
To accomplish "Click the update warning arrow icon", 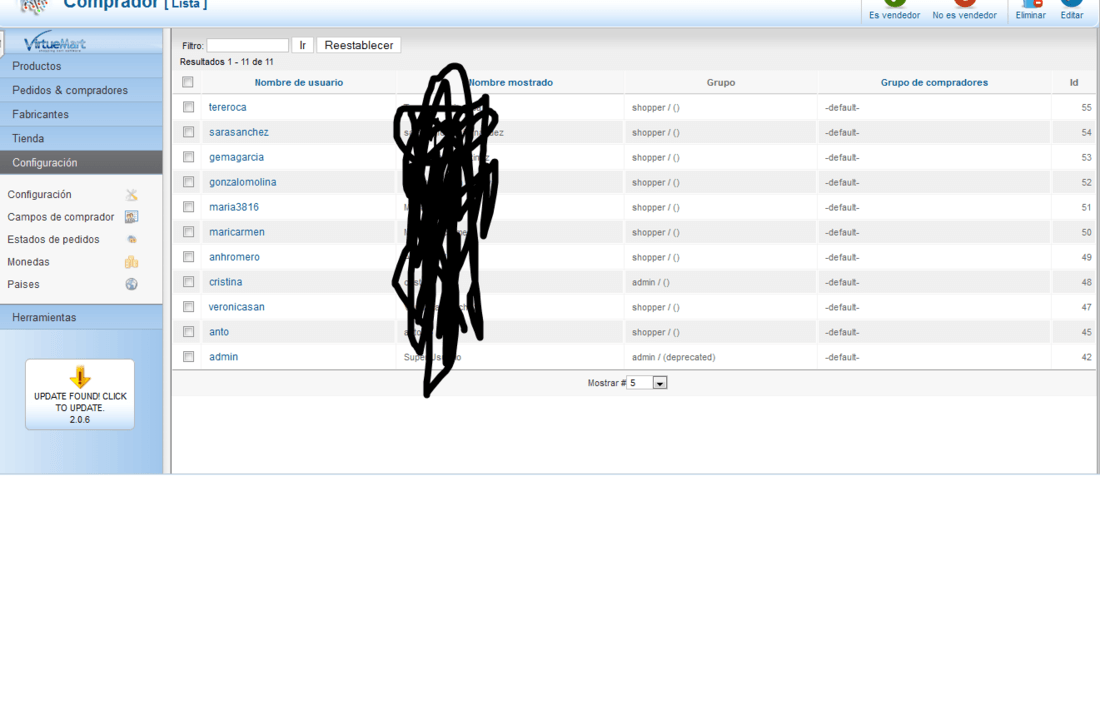I will click(80, 377).
